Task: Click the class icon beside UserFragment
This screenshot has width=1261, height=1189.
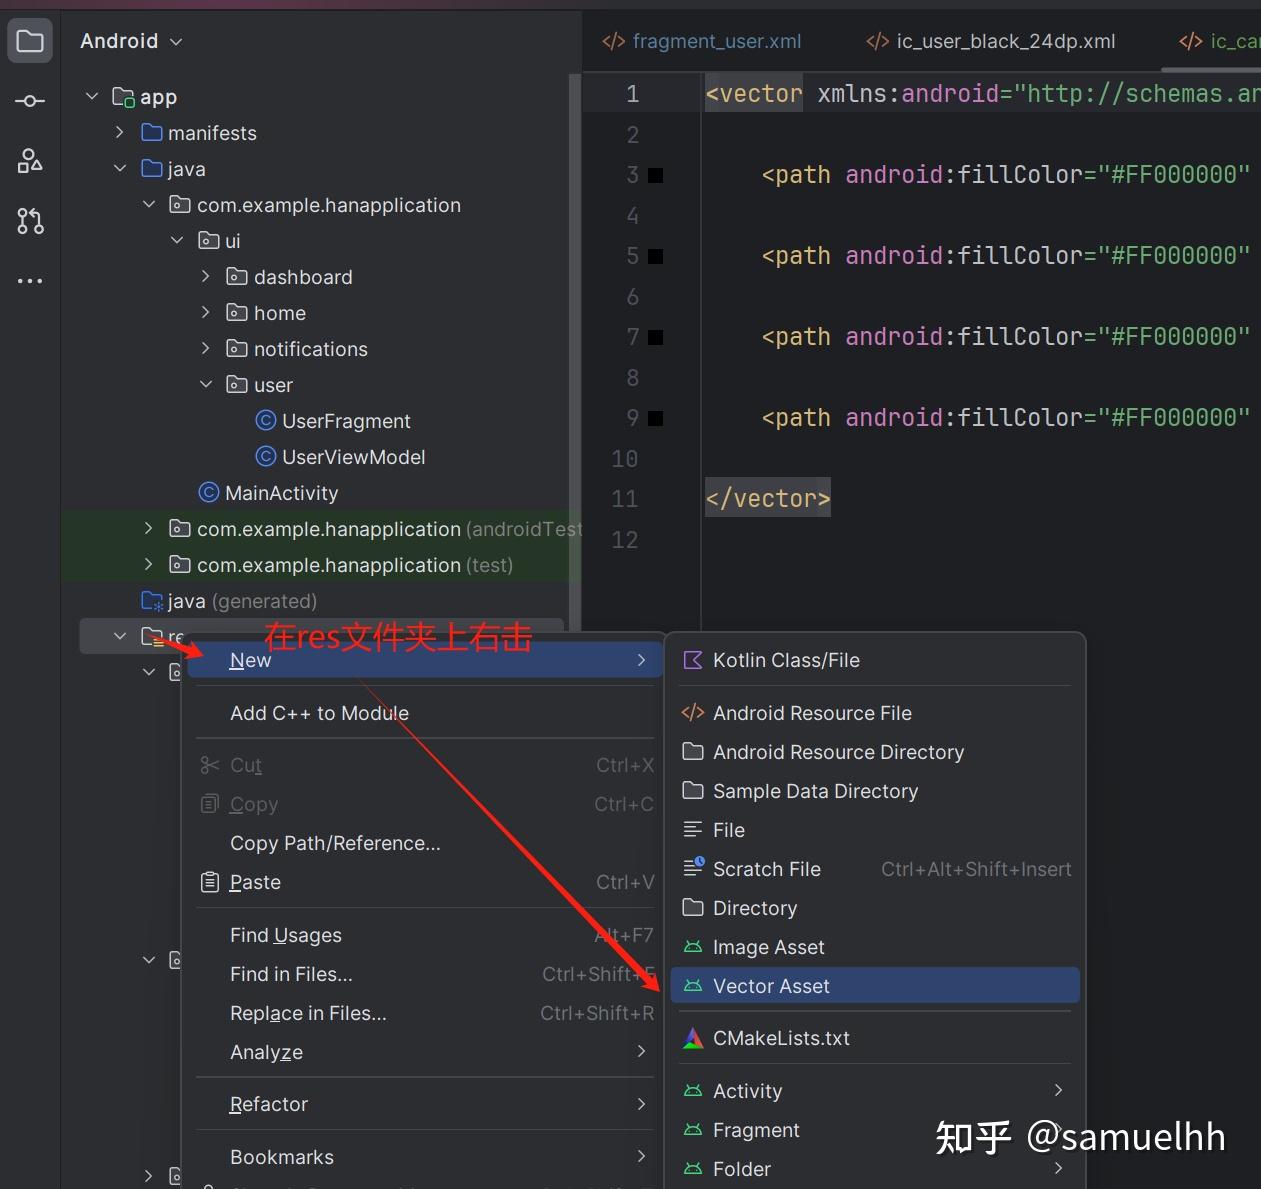Action: pyautogui.click(x=265, y=420)
